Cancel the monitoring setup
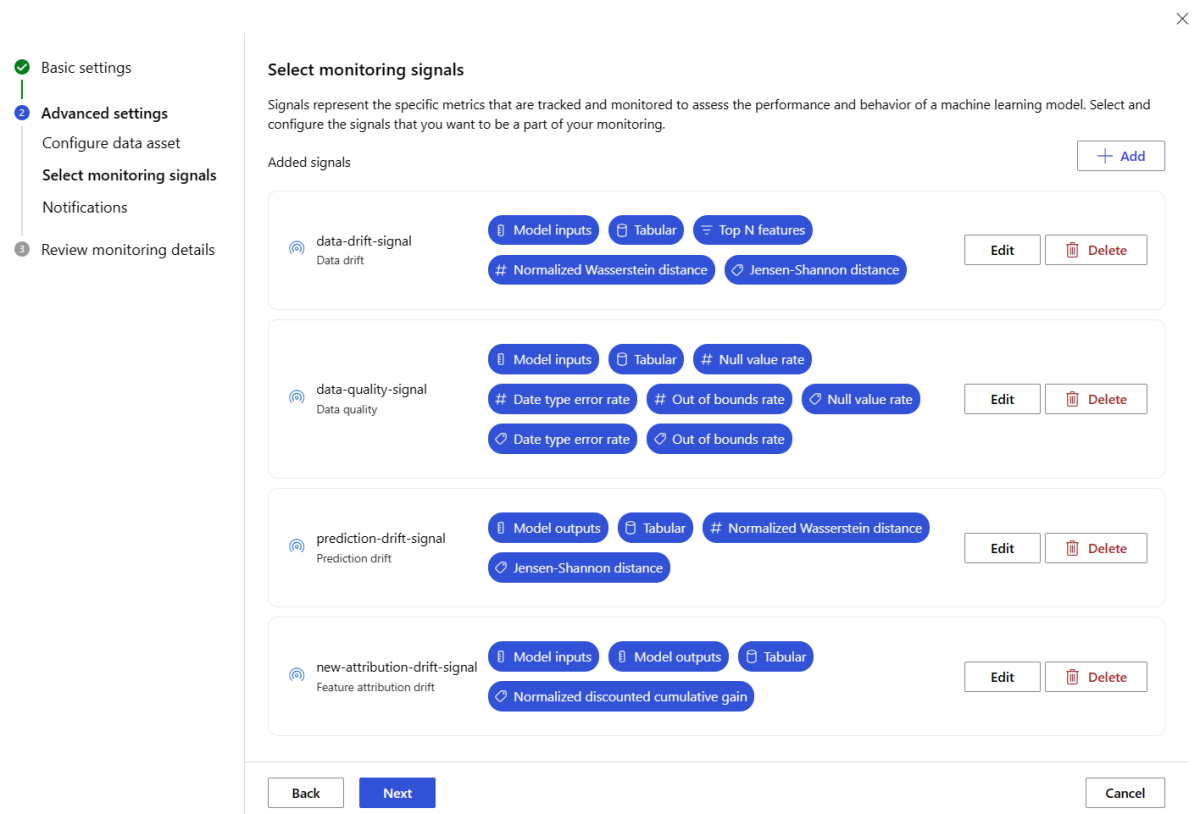The width and height of the screenshot is (1200, 814). [1125, 793]
